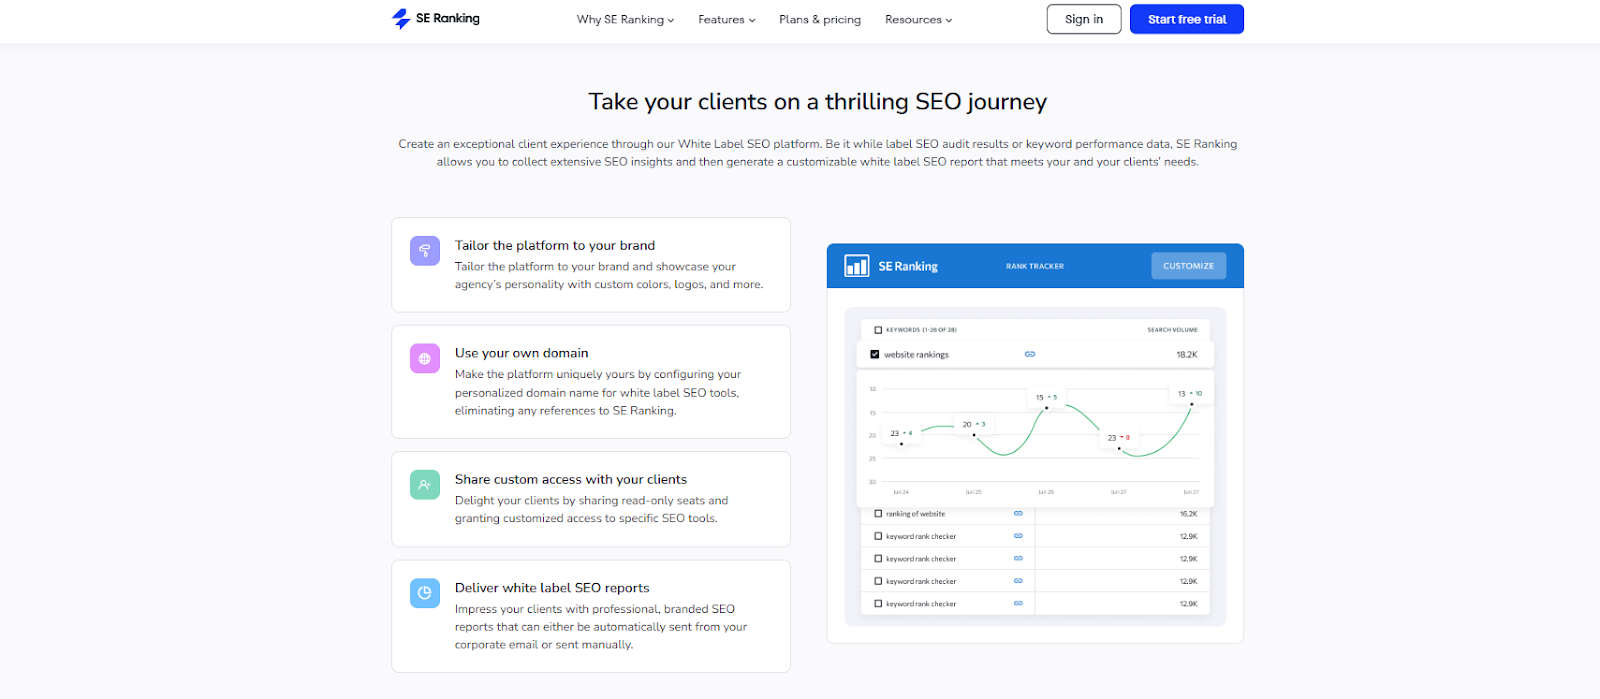Click the pie chart icon beside Deliver white label reports
This screenshot has width=1600, height=699.
(x=425, y=593)
